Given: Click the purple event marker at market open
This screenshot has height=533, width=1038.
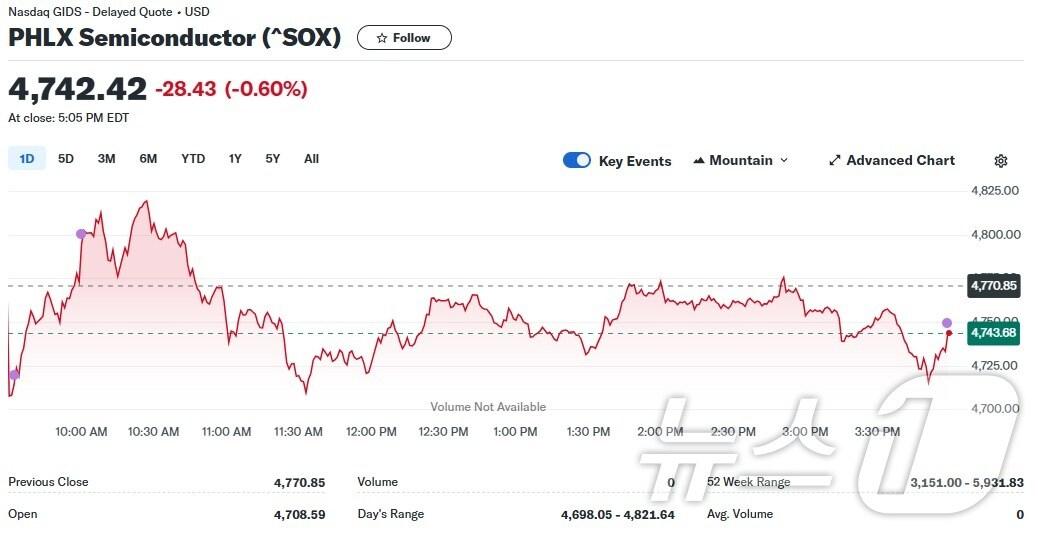Looking at the screenshot, I should click(14, 375).
